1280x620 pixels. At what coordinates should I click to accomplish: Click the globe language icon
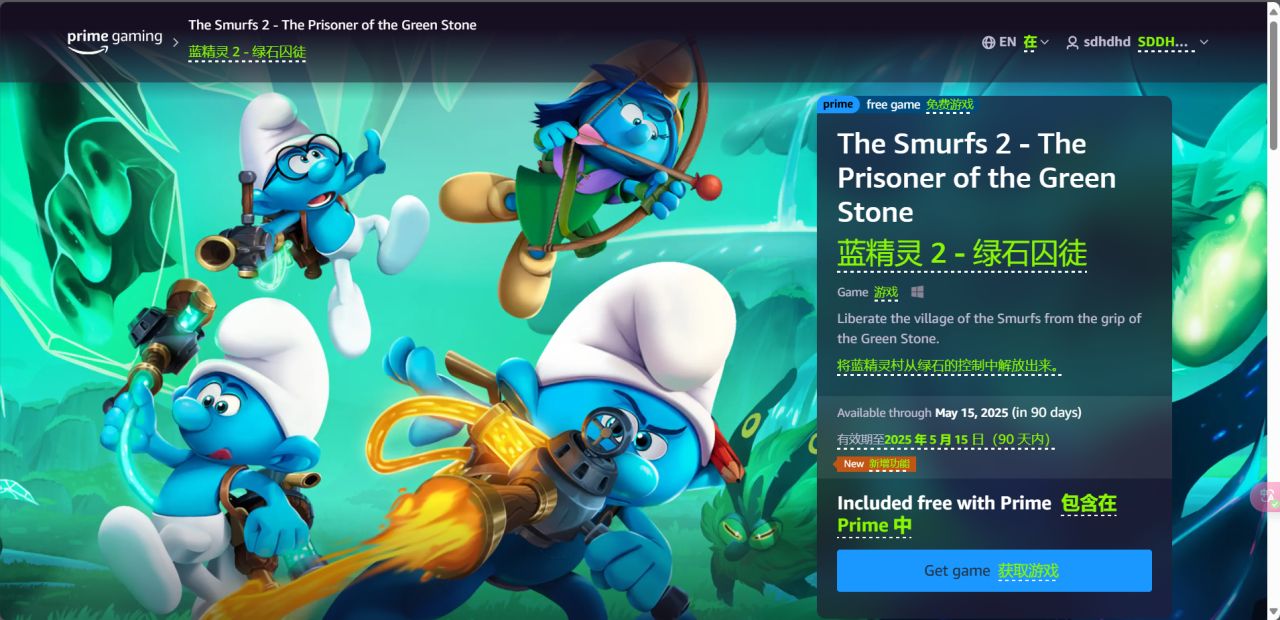[989, 42]
